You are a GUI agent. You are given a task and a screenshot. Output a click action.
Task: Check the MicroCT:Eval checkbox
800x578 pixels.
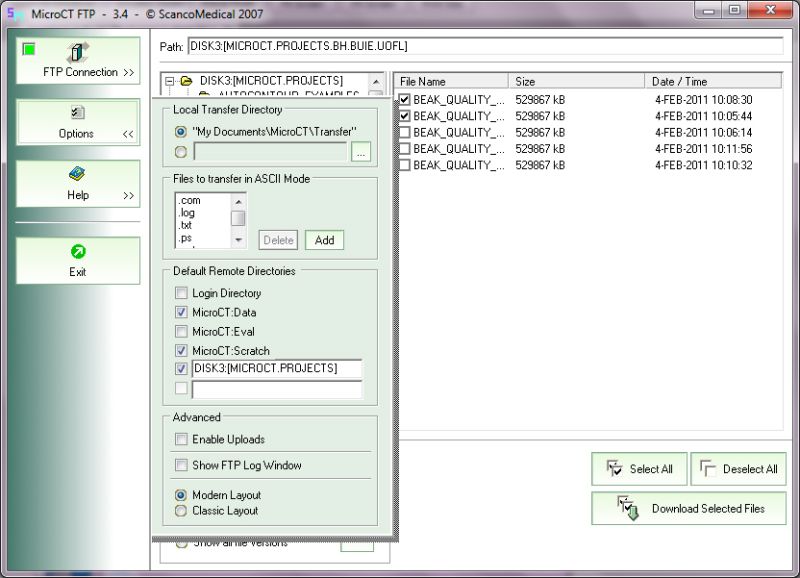[181, 332]
